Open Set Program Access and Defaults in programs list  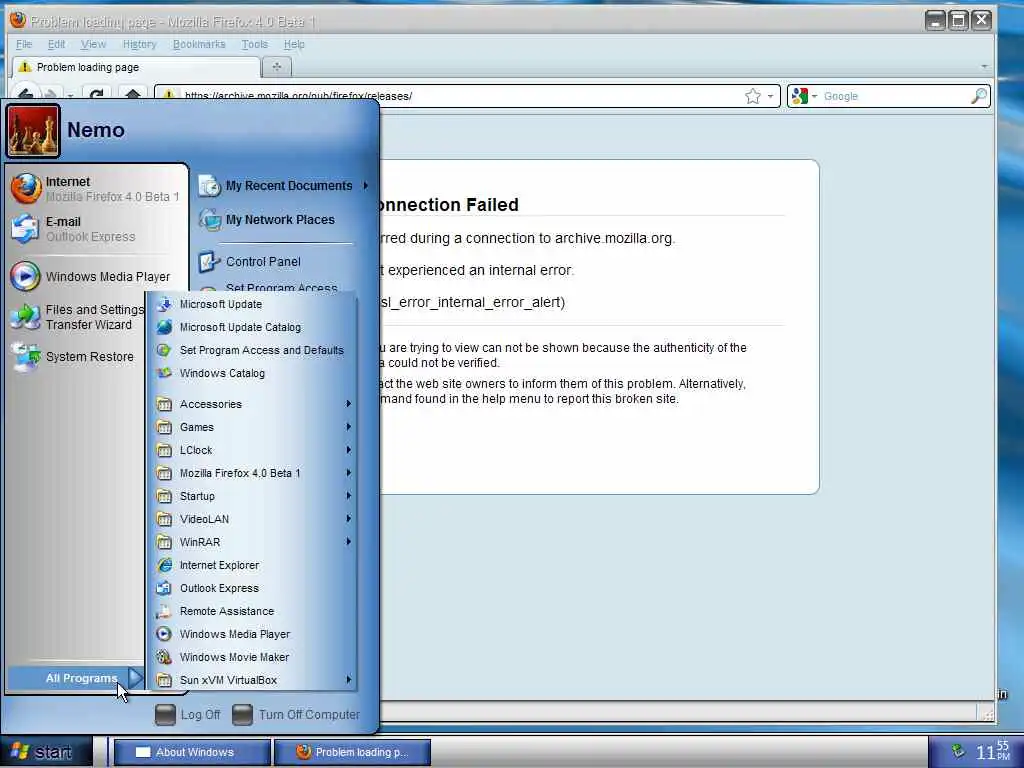pyautogui.click(x=251, y=350)
